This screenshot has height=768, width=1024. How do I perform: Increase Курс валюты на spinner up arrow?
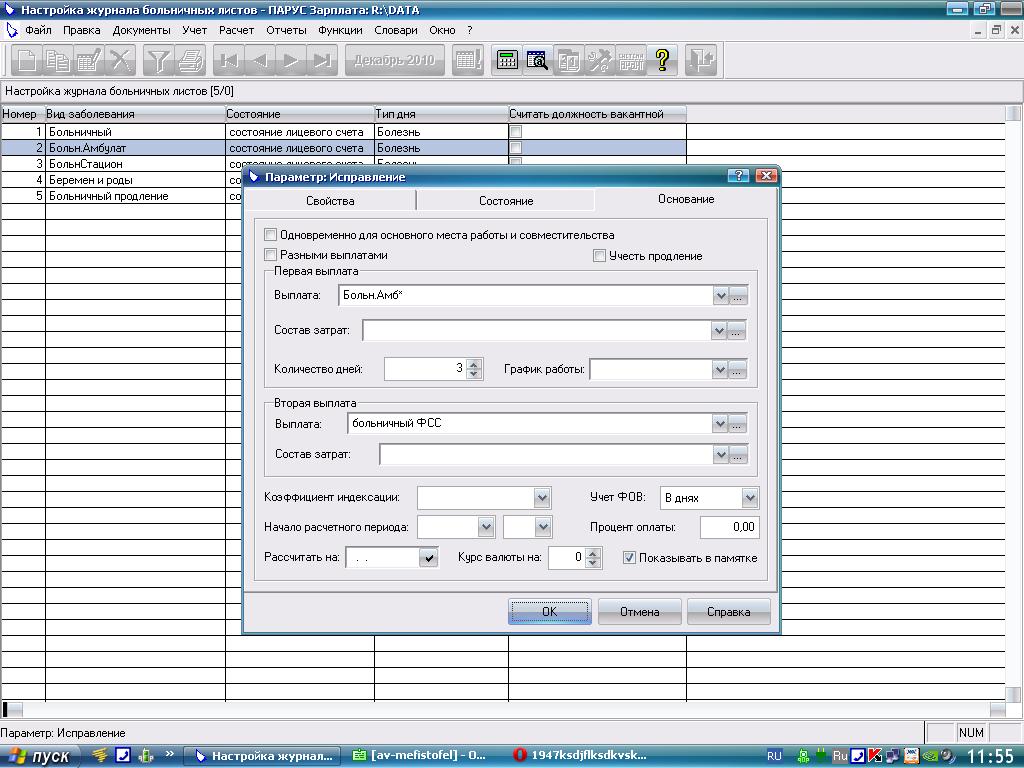[x=592, y=554]
